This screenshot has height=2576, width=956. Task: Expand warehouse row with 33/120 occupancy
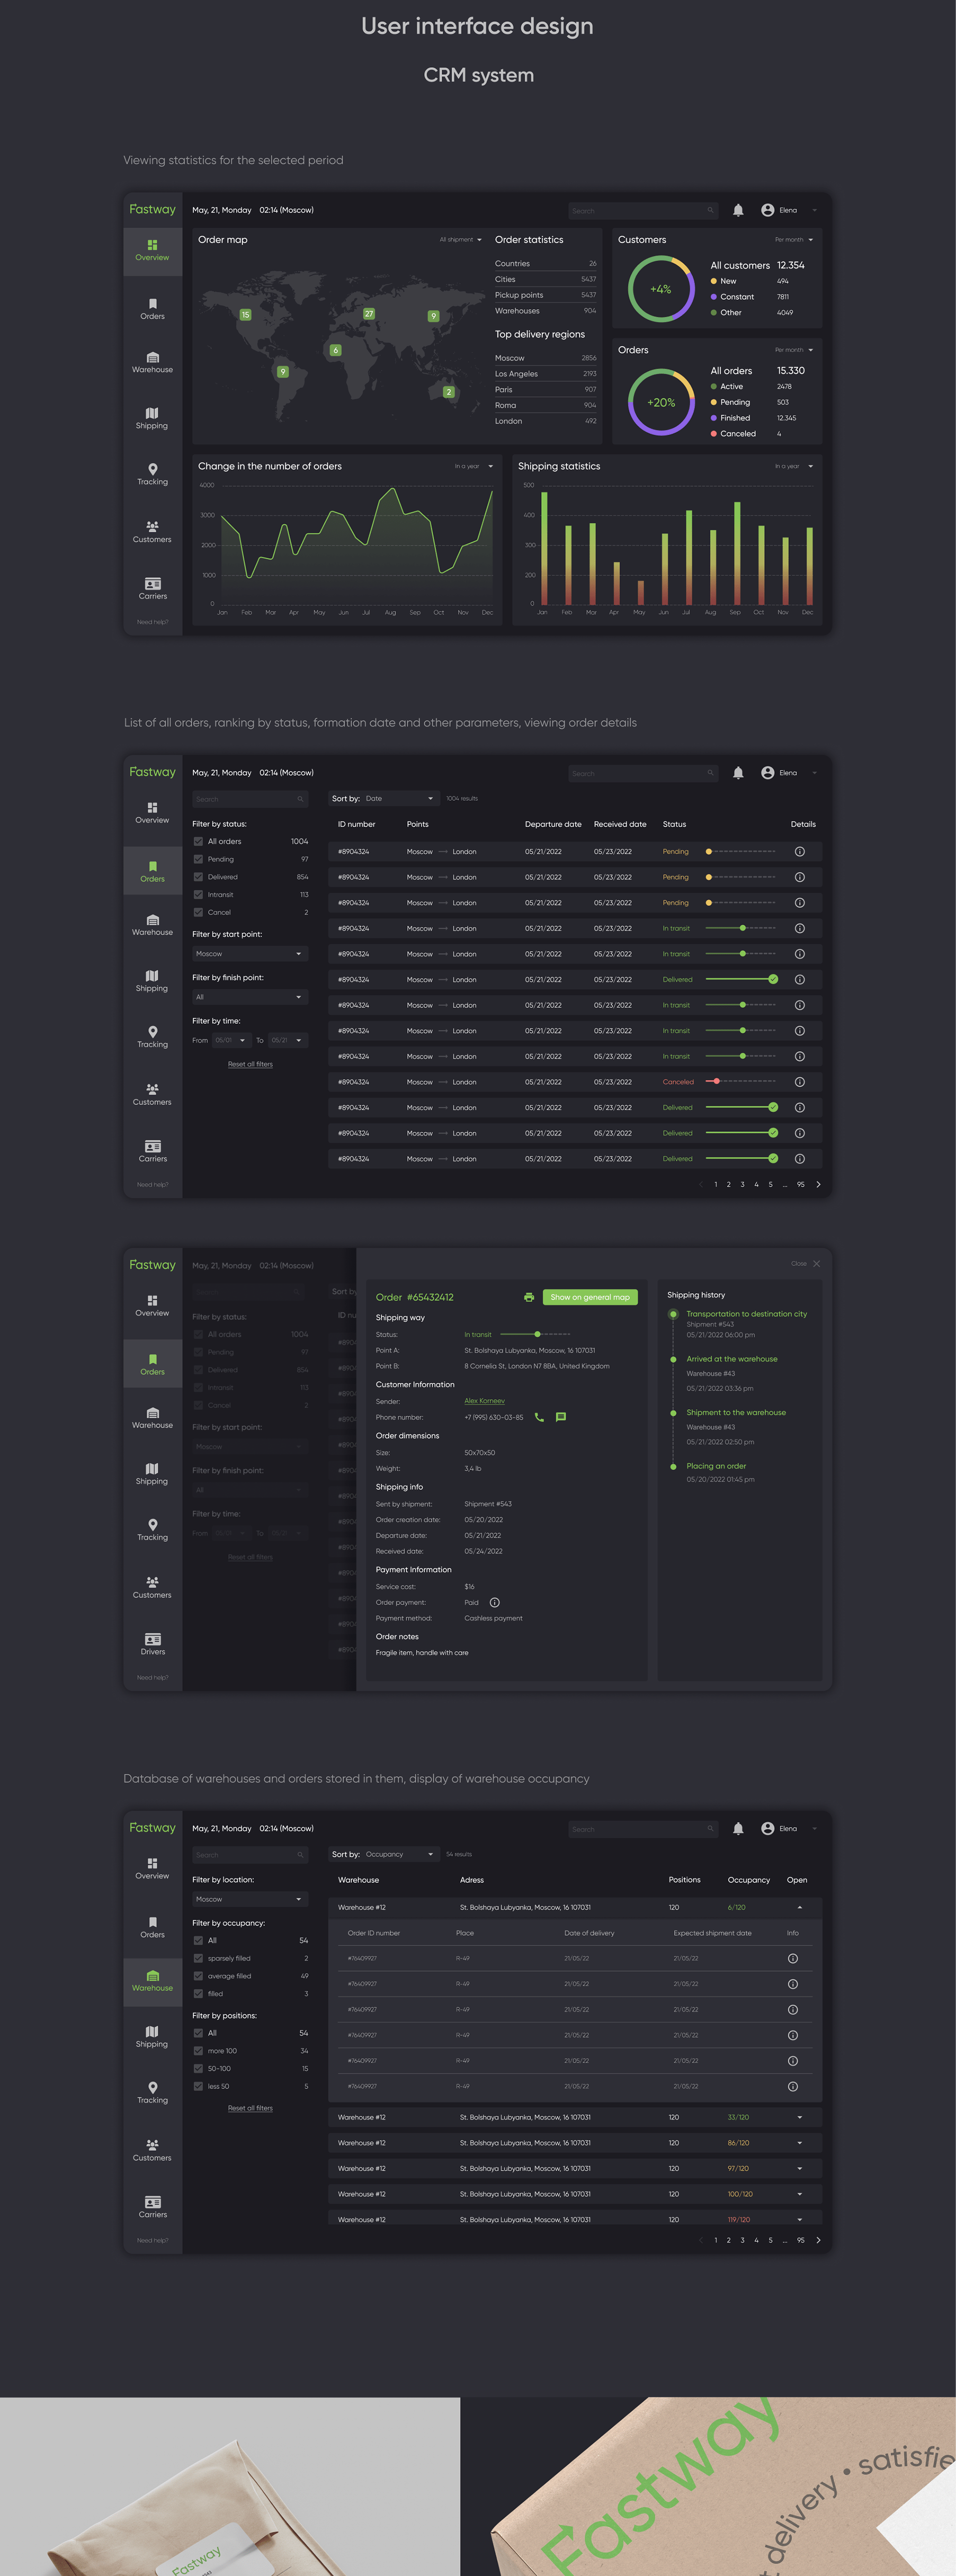799,2117
